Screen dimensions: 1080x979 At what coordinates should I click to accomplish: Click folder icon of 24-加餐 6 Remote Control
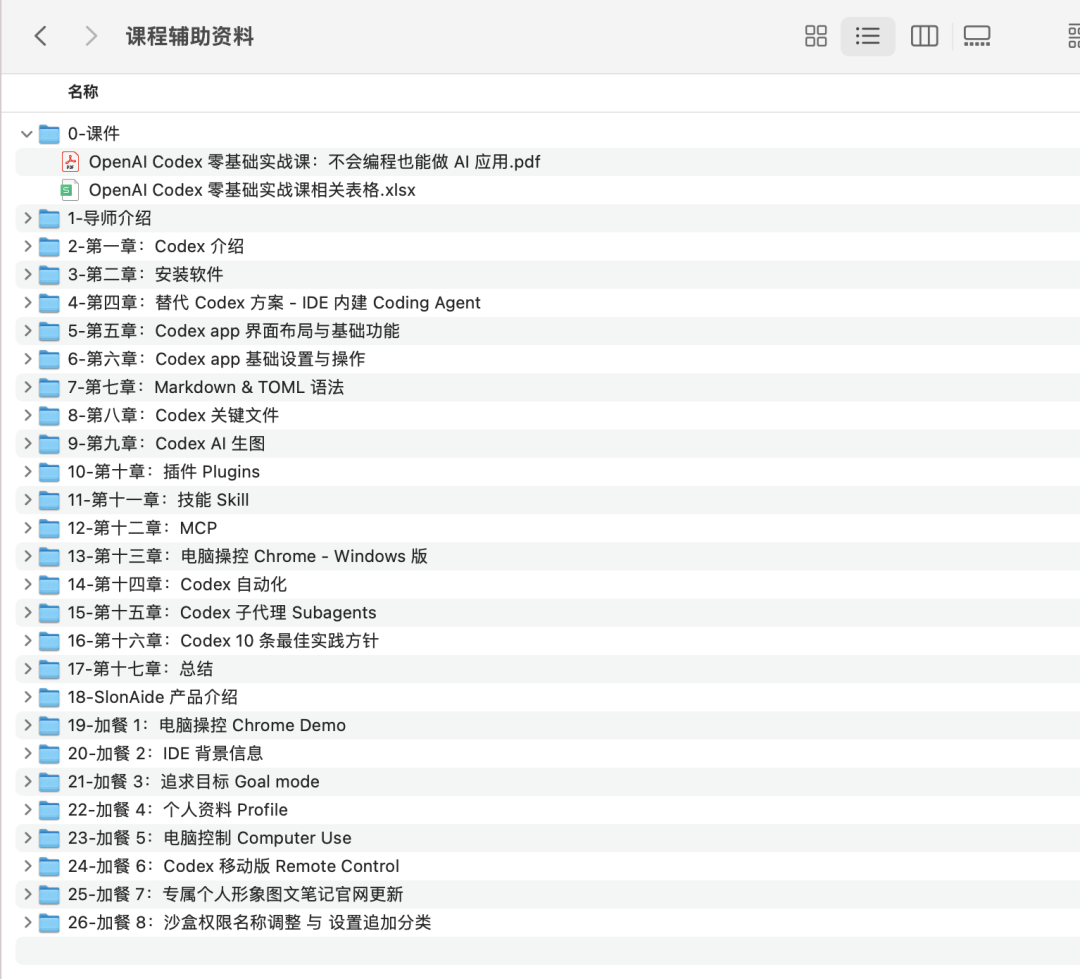pos(49,866)
